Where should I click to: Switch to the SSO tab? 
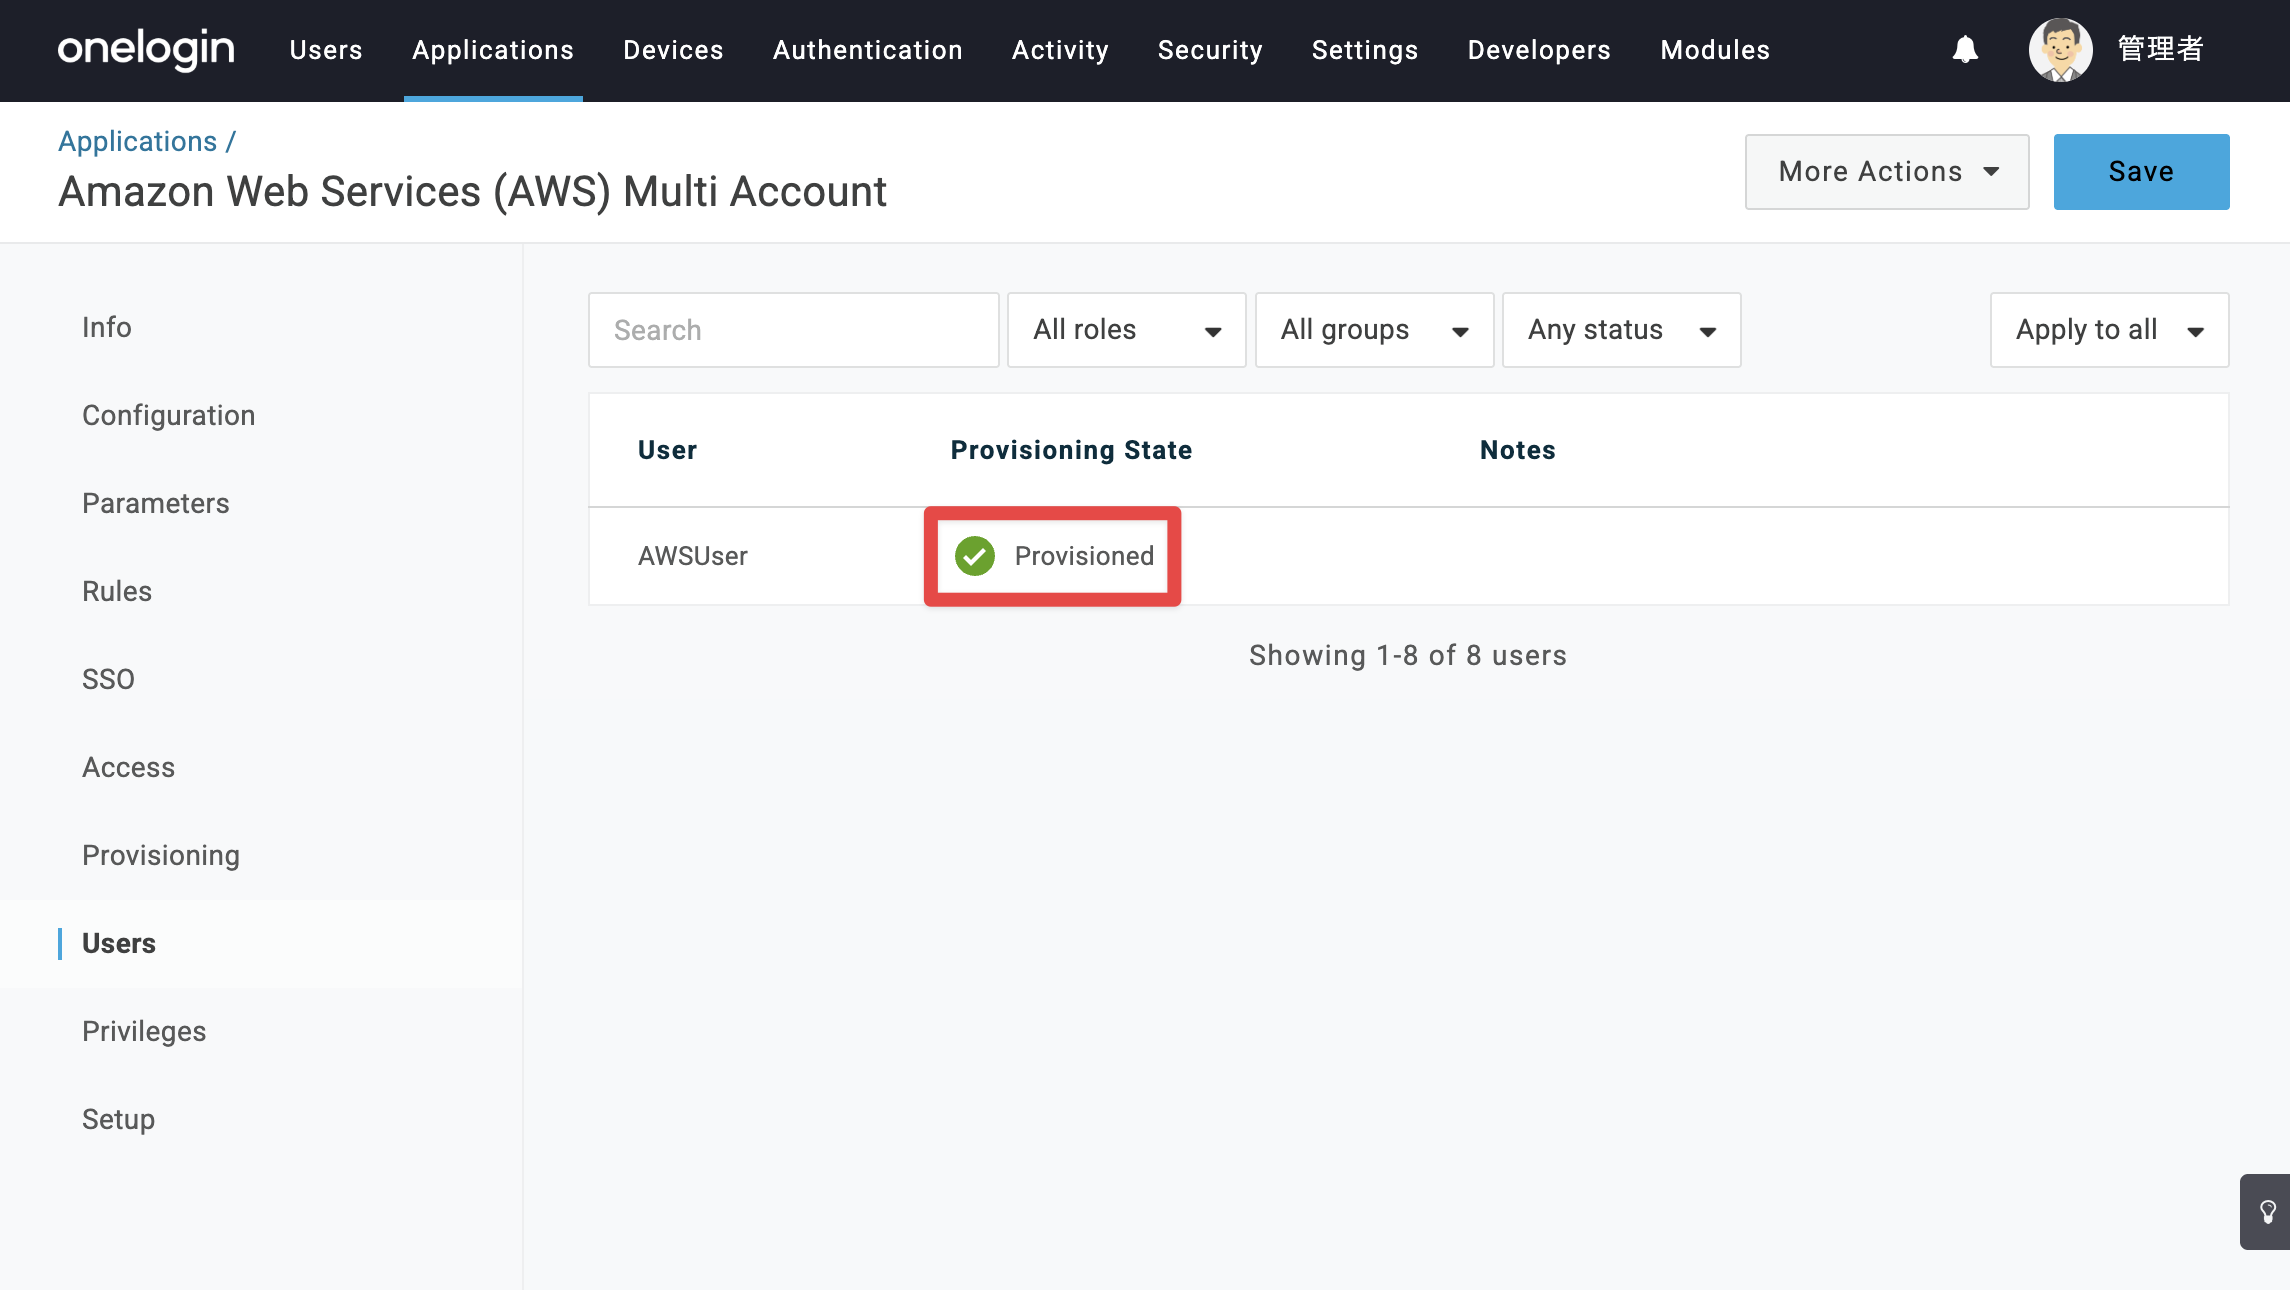pyautogui.click(x=108, y=680)
